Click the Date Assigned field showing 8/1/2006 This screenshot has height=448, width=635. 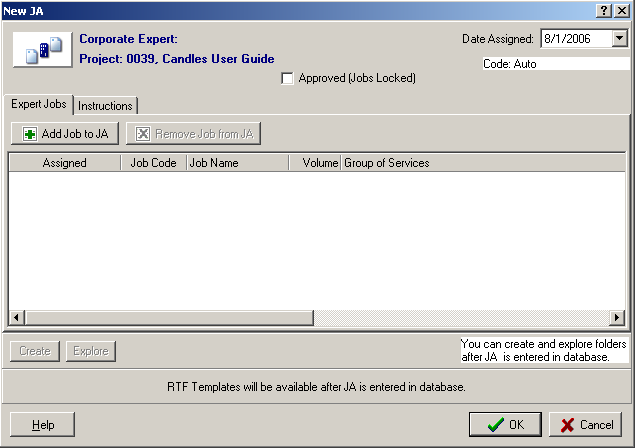point(575,39)
